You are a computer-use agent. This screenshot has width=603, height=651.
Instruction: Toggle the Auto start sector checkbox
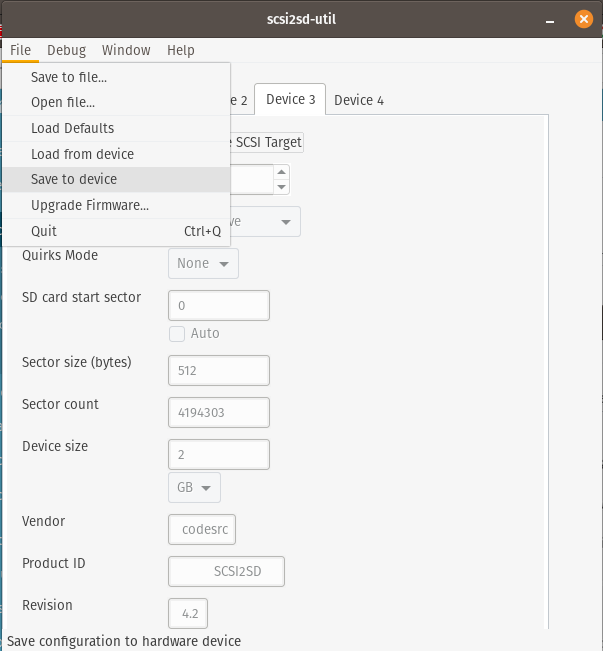click(177, 334)
